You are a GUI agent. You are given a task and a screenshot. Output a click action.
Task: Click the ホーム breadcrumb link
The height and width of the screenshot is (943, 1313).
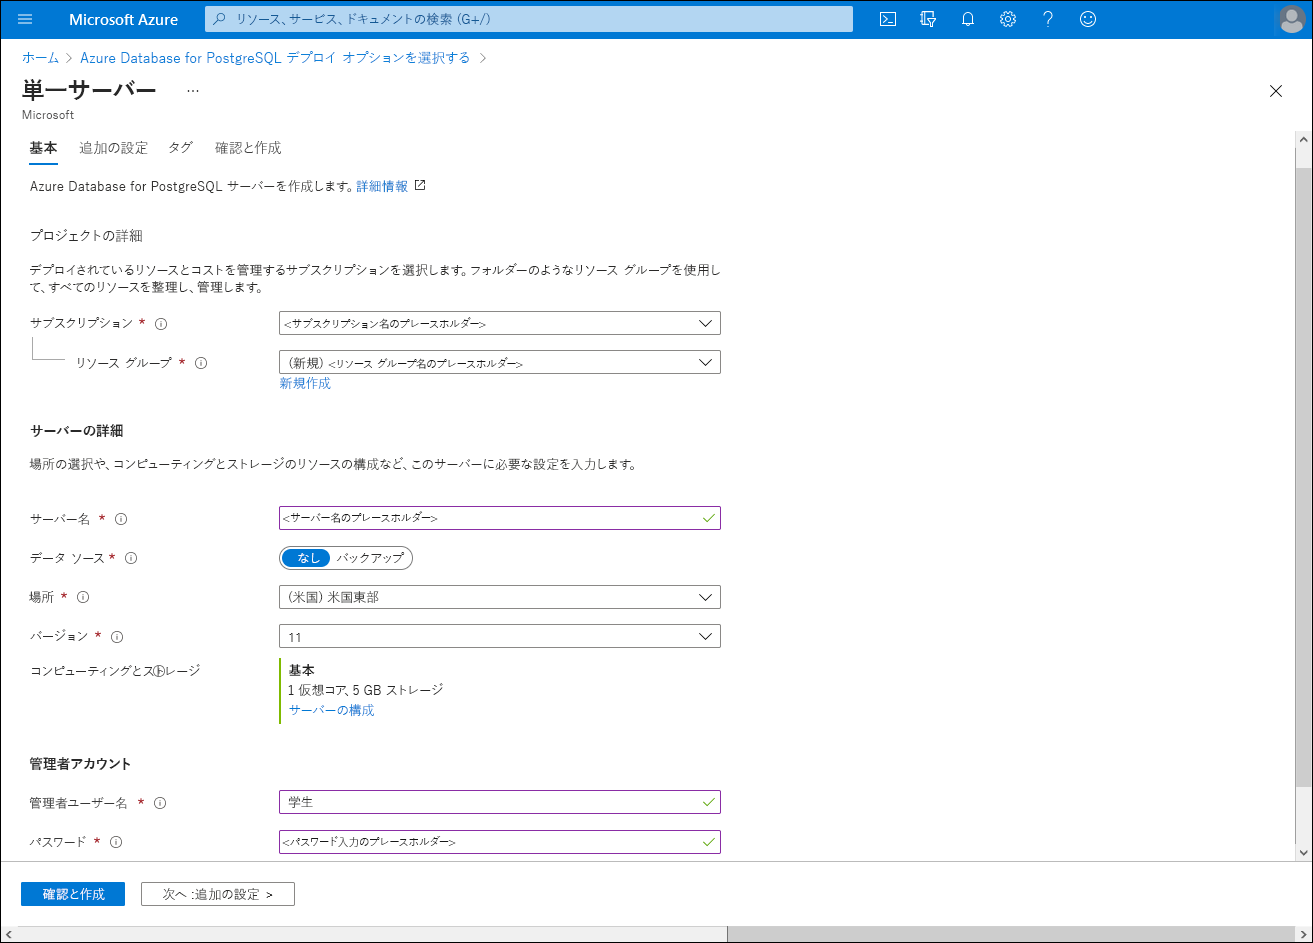tap(41, 58)
